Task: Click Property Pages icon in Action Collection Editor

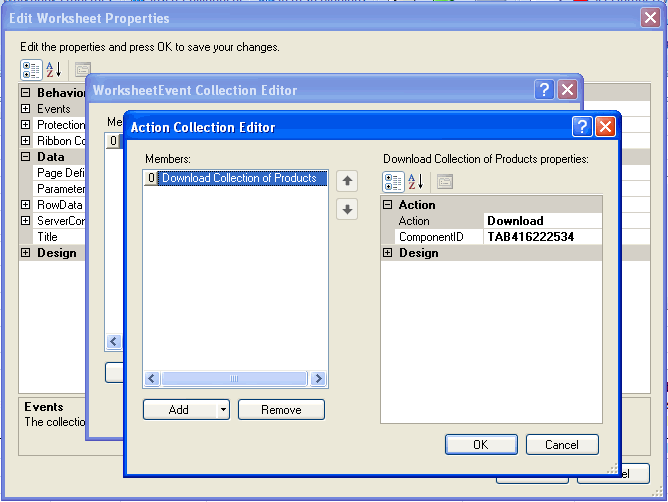Action: (x=445, y=182)
